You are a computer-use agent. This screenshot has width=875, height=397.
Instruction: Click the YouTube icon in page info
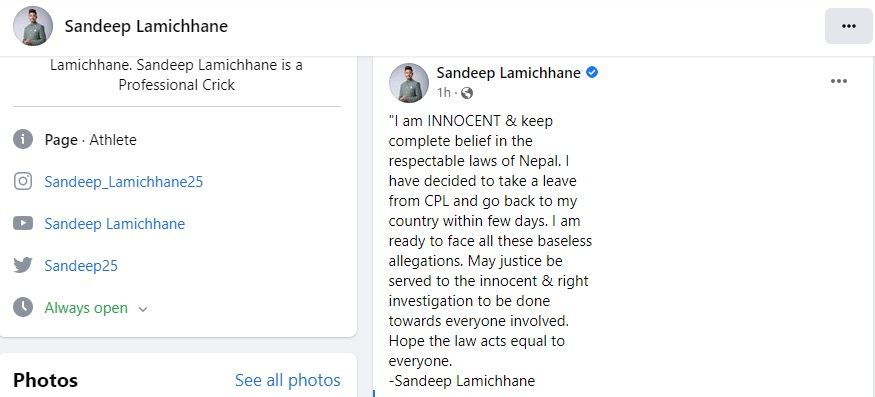coord(23,223)
